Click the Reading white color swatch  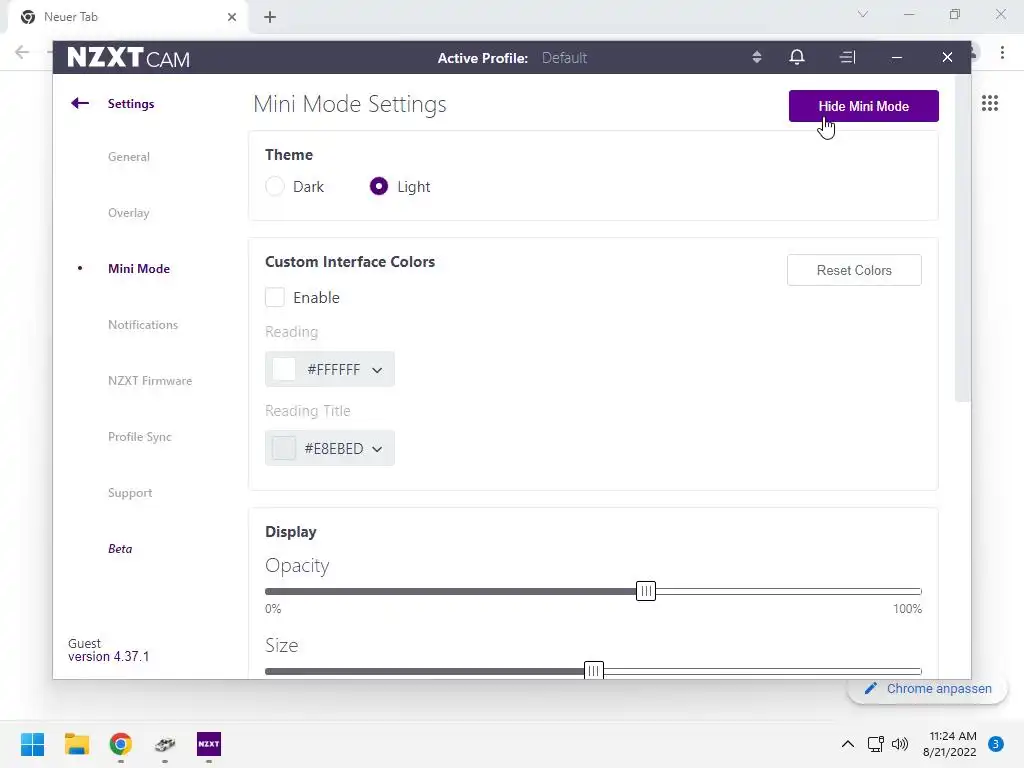[284, 369]
